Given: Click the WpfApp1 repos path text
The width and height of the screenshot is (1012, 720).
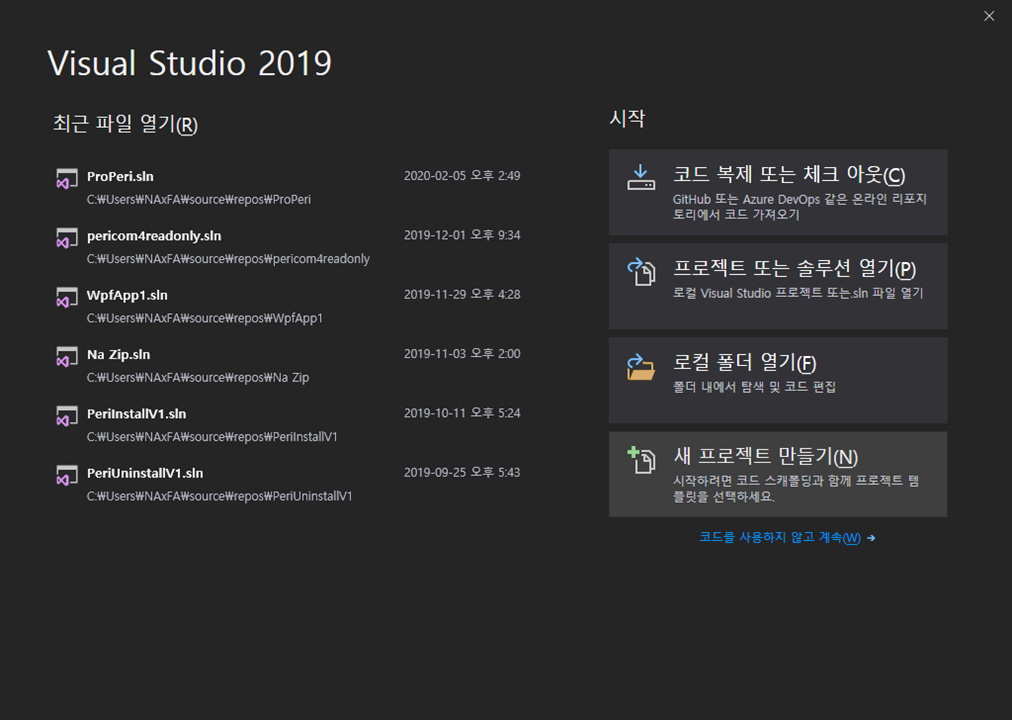Looking at the screenshot, I should coord(205,318).
